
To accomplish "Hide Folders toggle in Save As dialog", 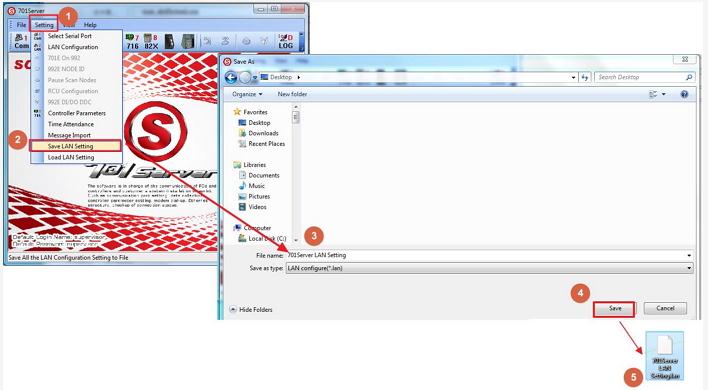I will pos(251,310).
